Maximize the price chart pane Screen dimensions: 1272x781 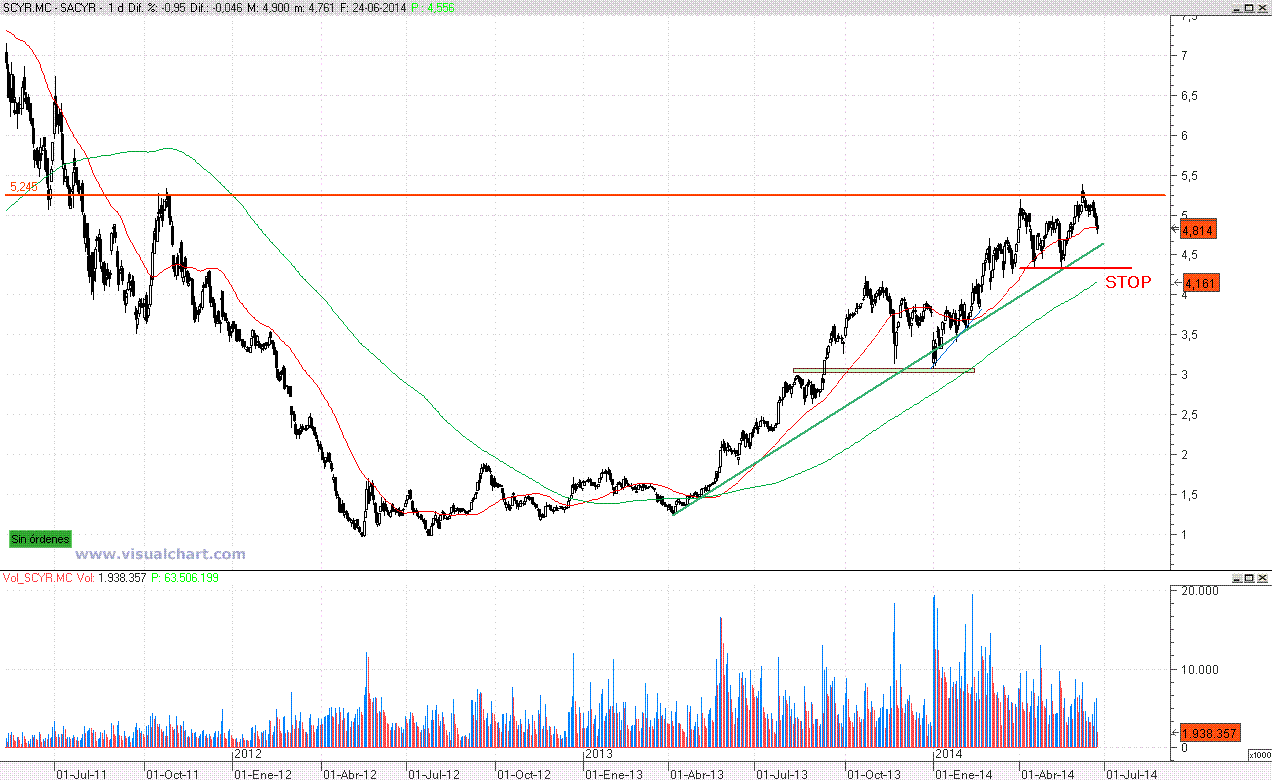pyautogui.click(x=1248, y=8)
